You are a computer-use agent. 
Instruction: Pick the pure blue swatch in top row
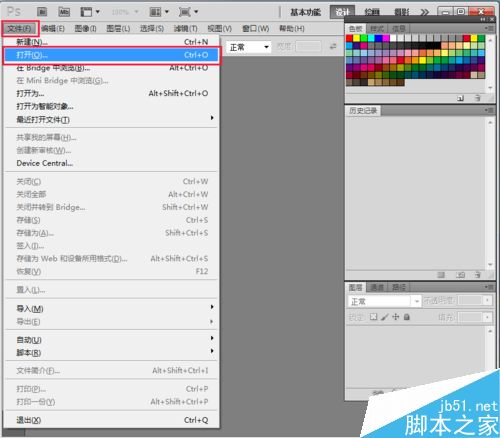pos(379,38)
